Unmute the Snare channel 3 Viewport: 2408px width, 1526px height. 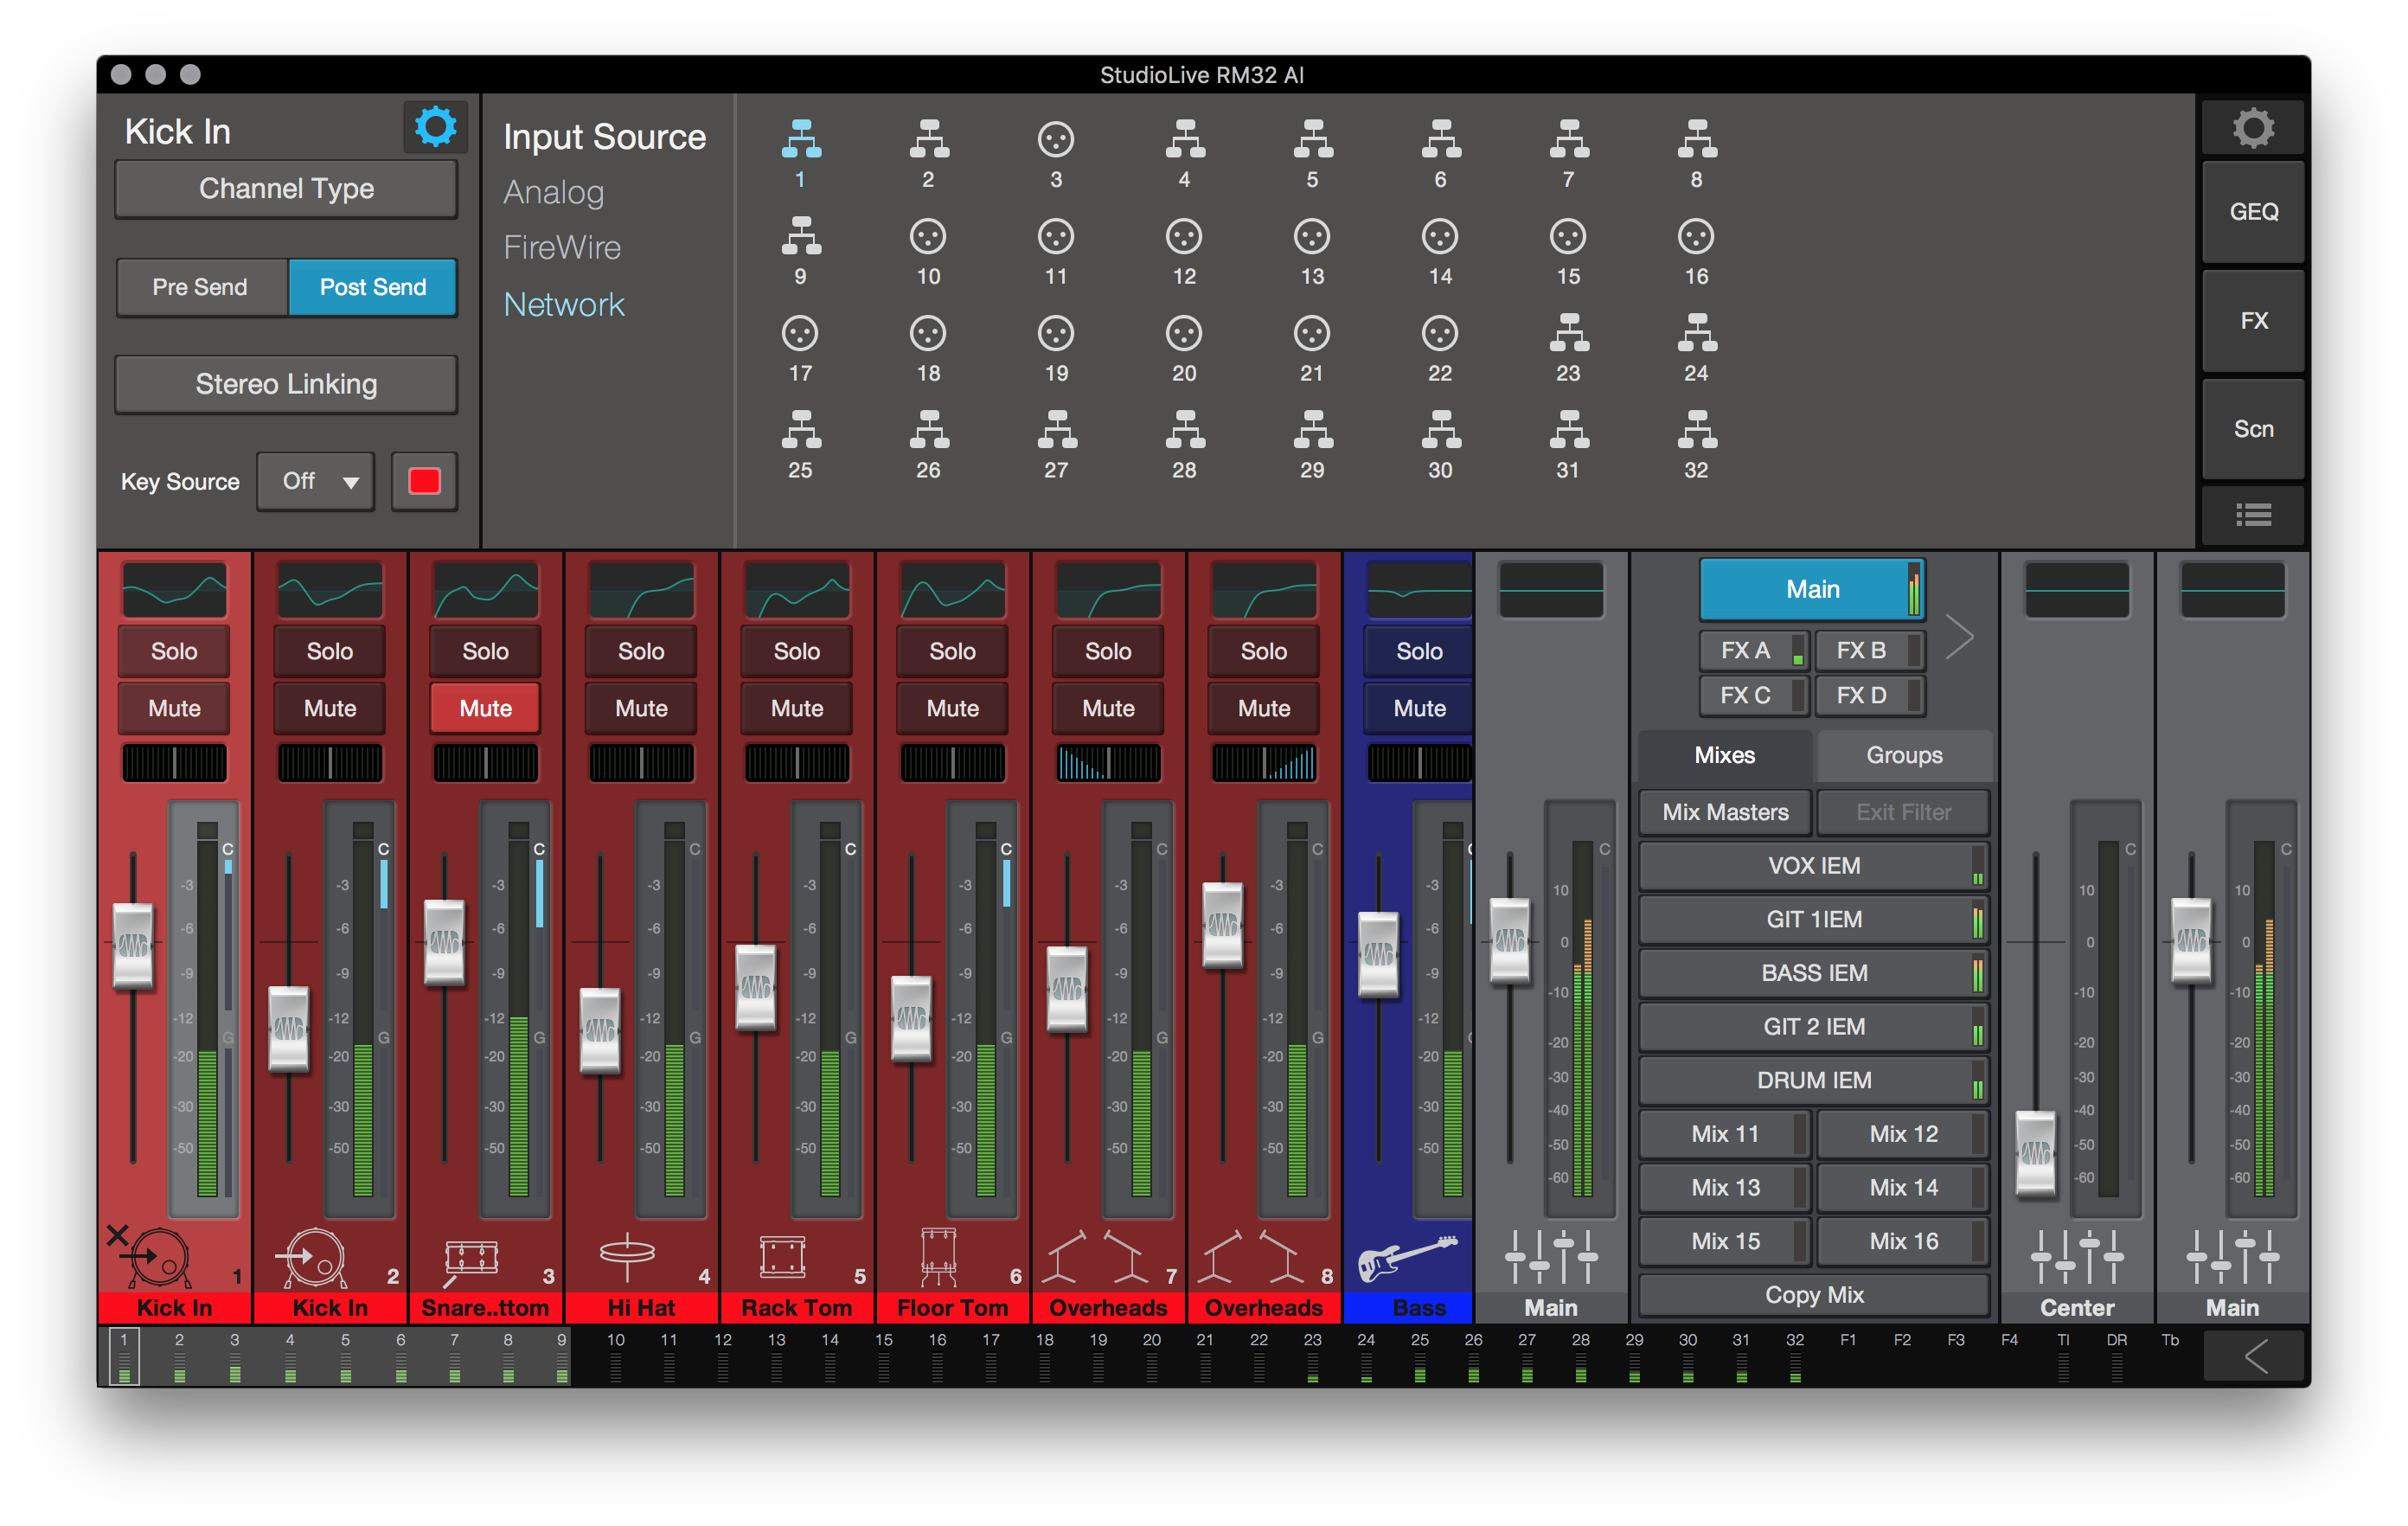pos(485,708)
